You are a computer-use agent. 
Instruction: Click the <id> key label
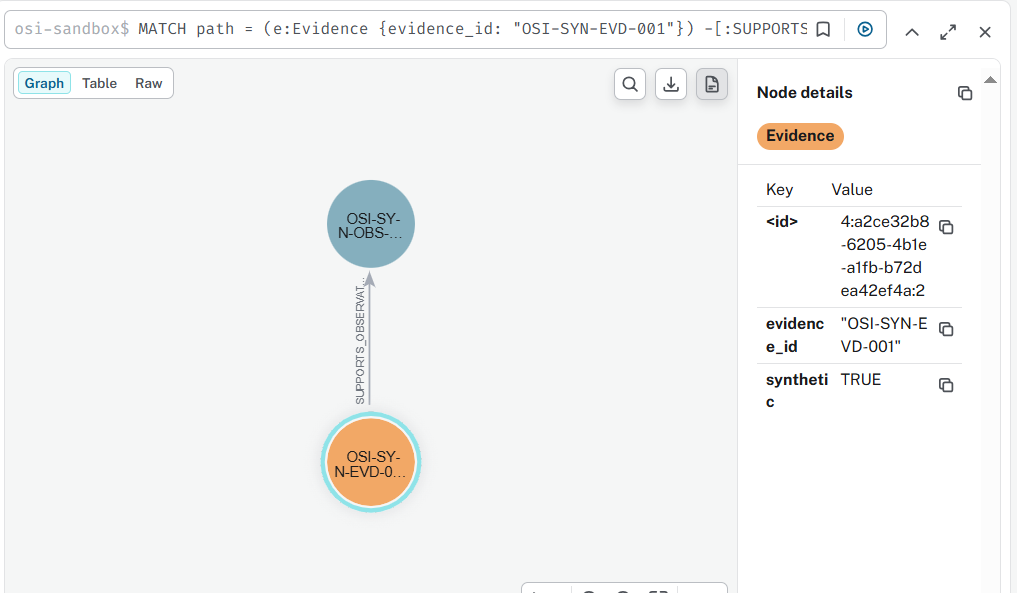pos(782,221)
